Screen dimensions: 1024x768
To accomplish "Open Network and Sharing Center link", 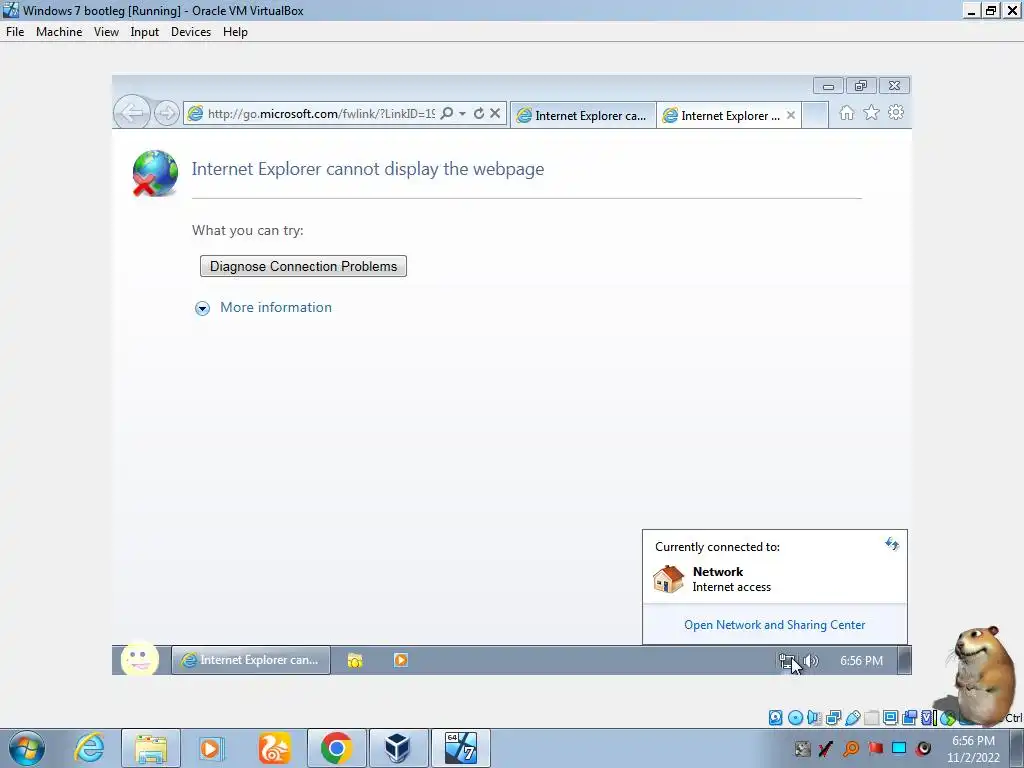I will (x=775, y=625).
